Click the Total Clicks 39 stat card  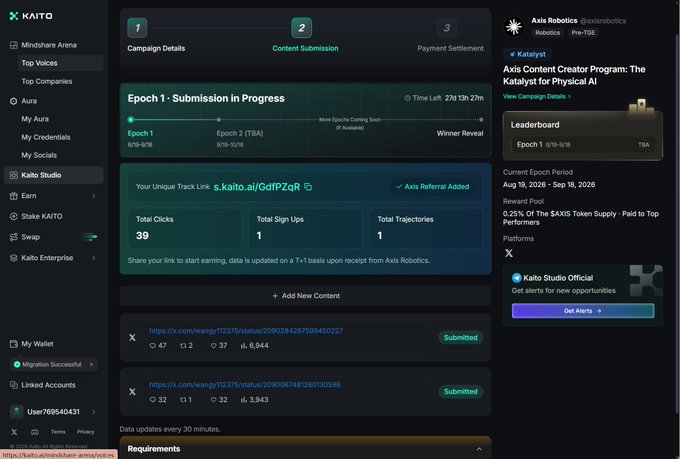coord(185,228)
